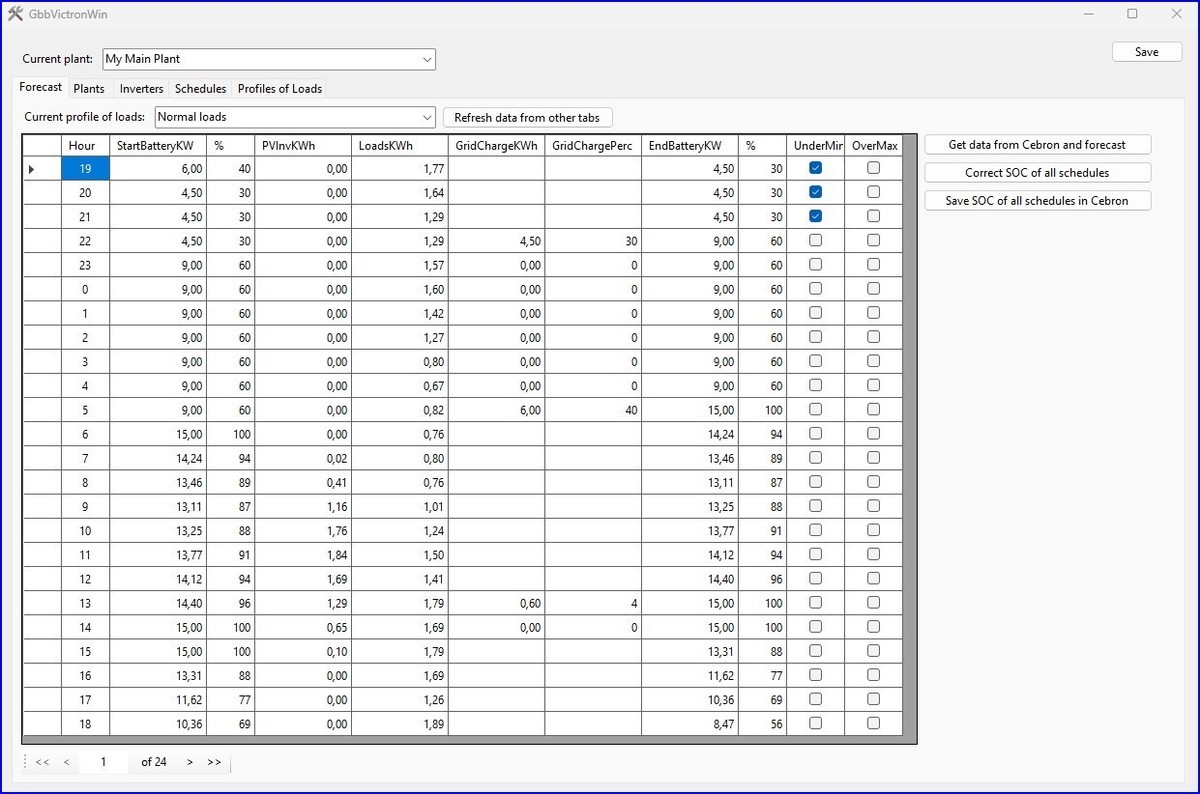Image resolution: width=1200 pixels, height=794 pixels.
Task: Click the page number input field
Action: pos(103,762)
